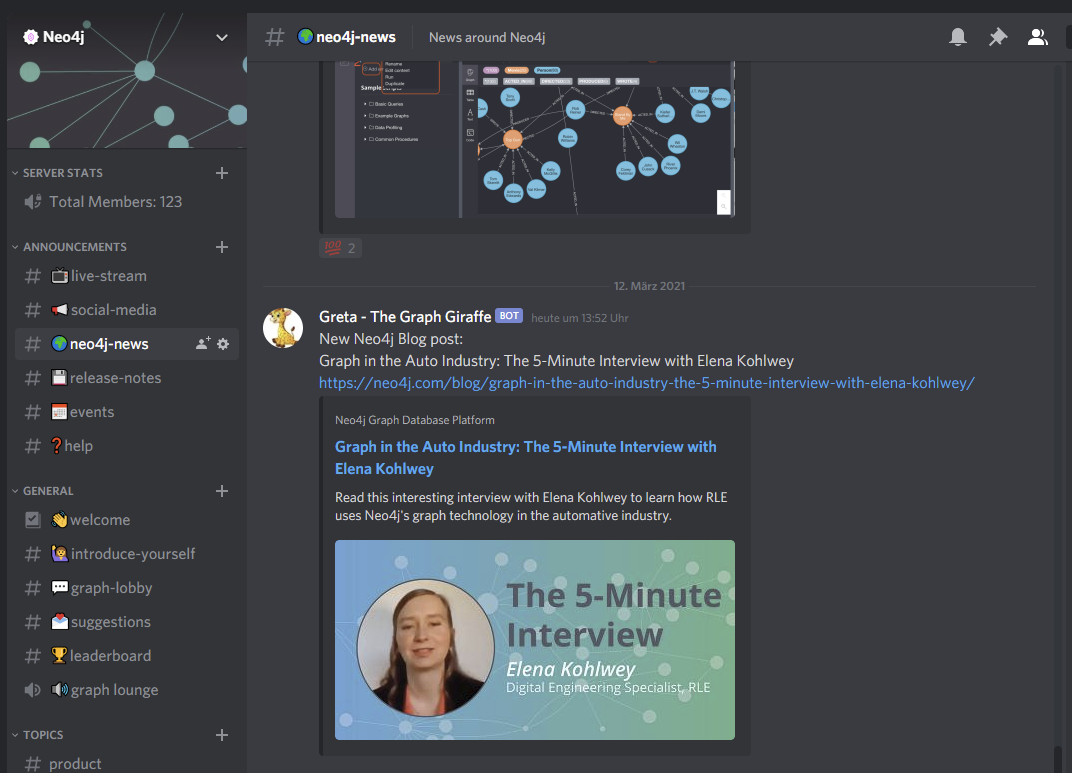Click the chat scrollbar thumb
Image resolution: width=1072 pixels, height=773 pixels.
click(x=1058, y=759)
